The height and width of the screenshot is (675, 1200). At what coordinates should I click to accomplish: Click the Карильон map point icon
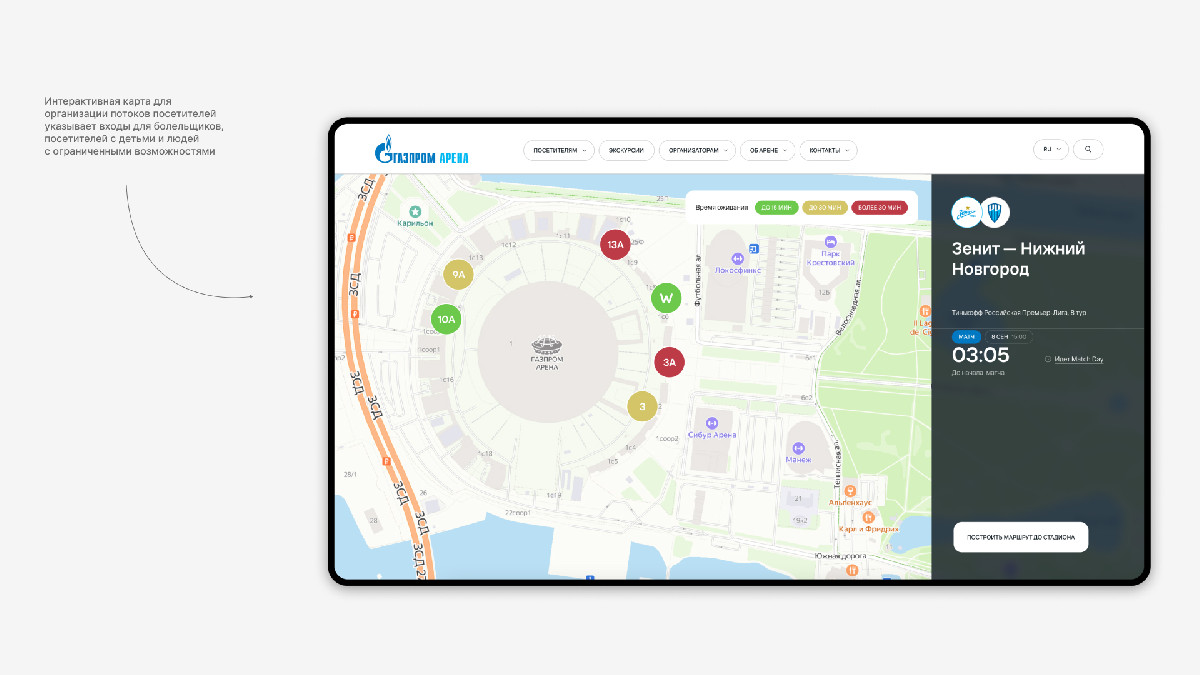pyautogui.click(x=414, y=212)
